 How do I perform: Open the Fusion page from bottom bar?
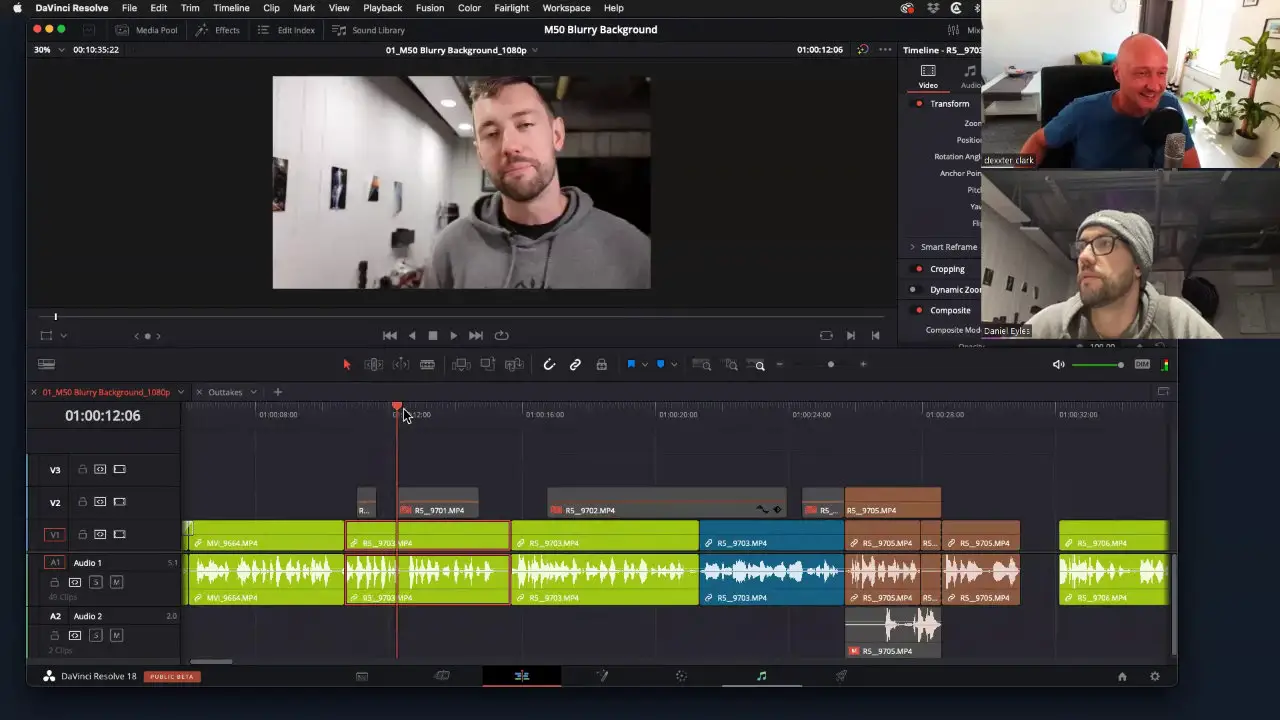click(602, 676)
